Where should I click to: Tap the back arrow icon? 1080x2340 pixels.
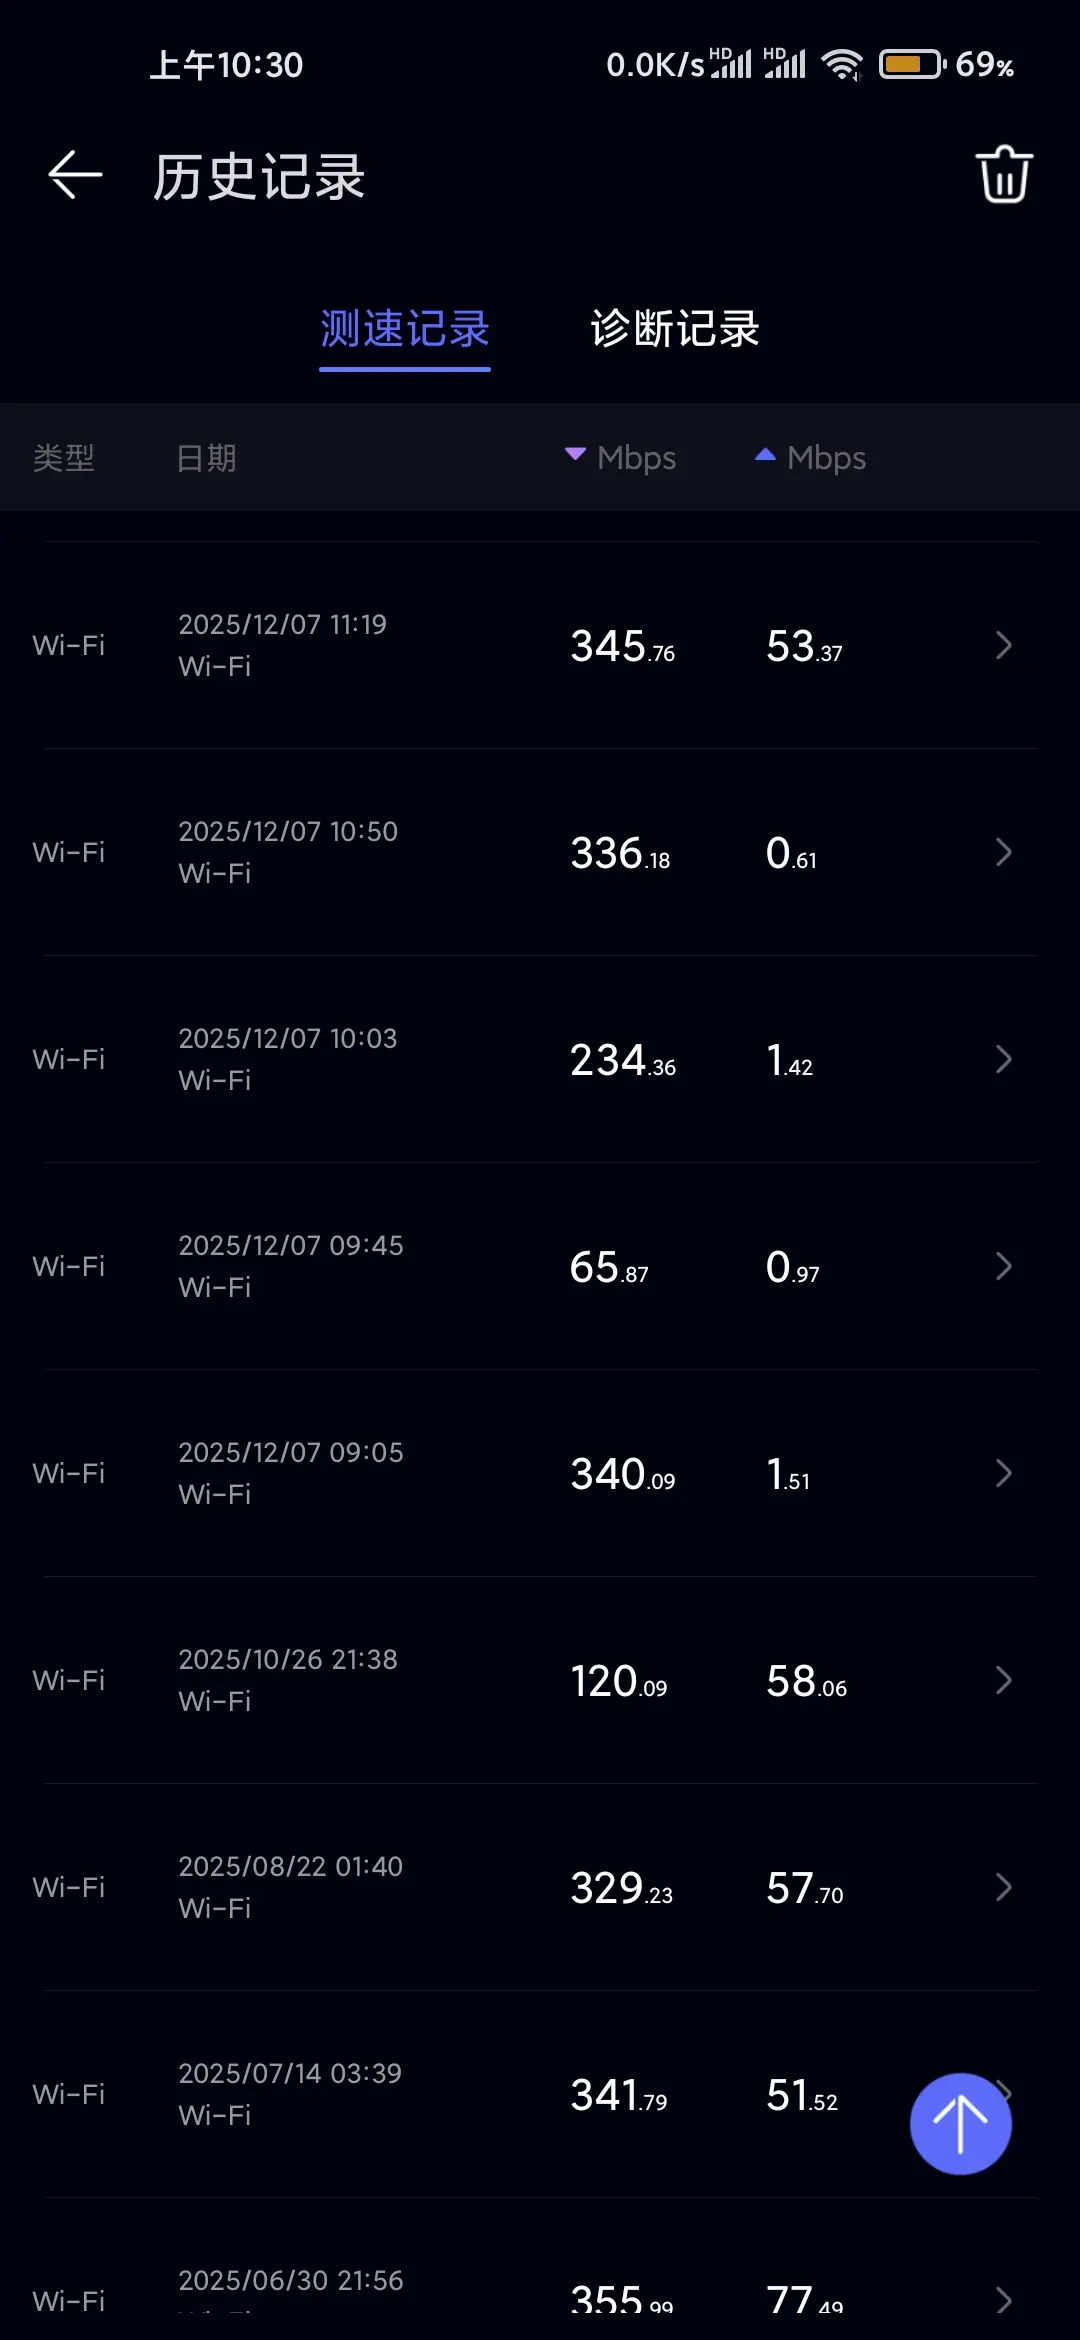click(76, 176)
